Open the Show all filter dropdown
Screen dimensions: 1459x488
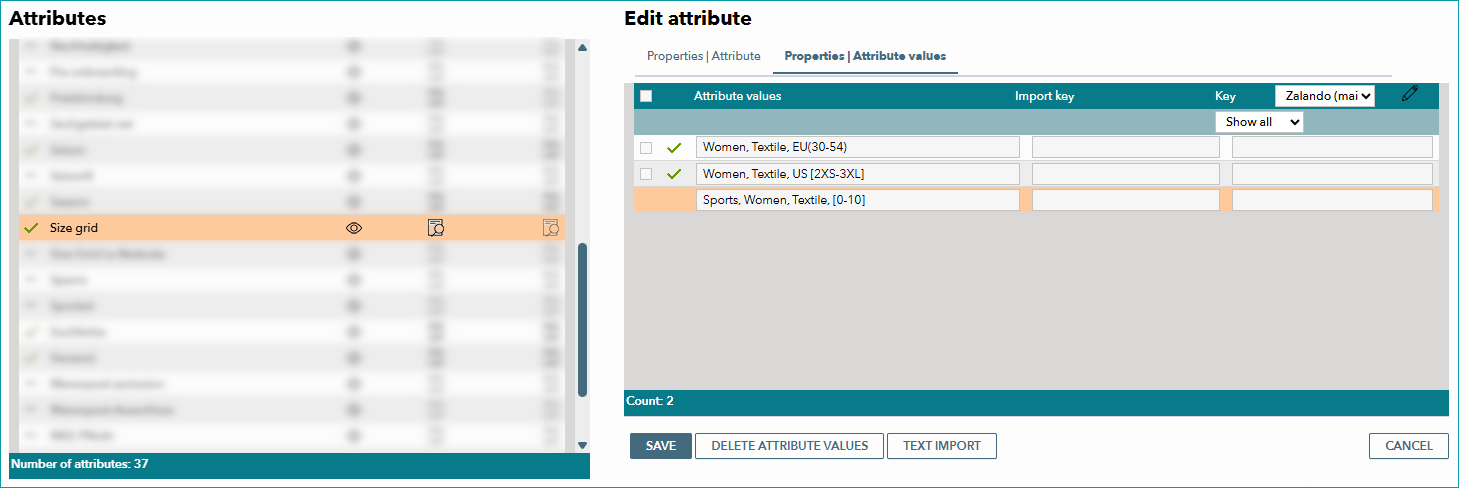[1259, 122]
